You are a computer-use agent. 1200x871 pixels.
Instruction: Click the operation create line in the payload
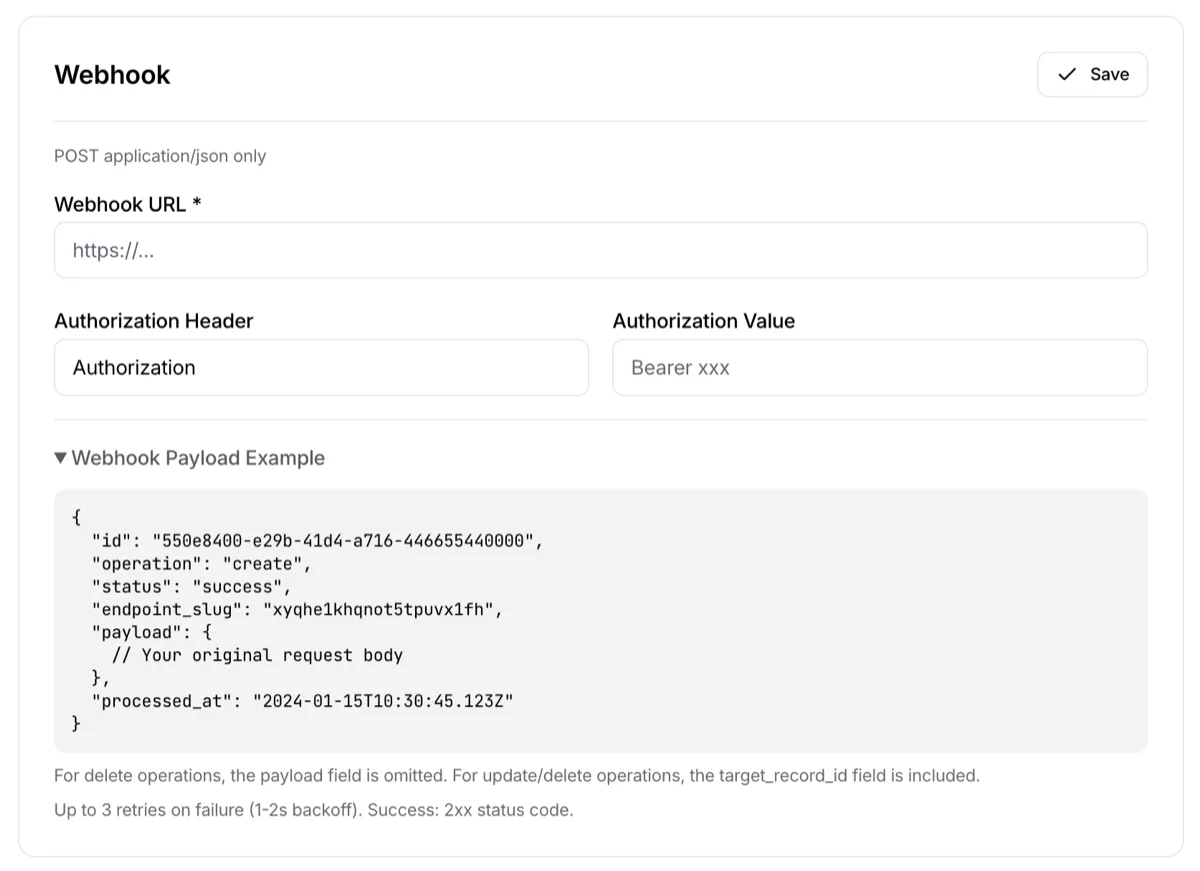(x=200, y=563)
